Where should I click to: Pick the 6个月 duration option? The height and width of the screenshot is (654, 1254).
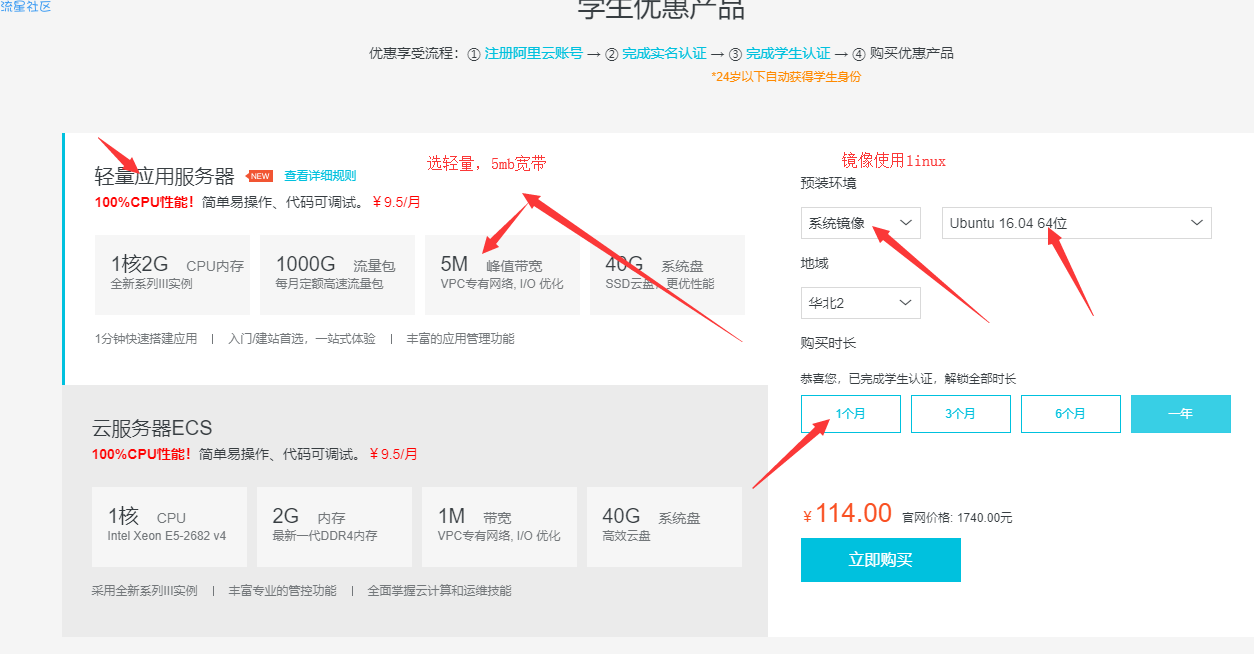[1071, 414]
